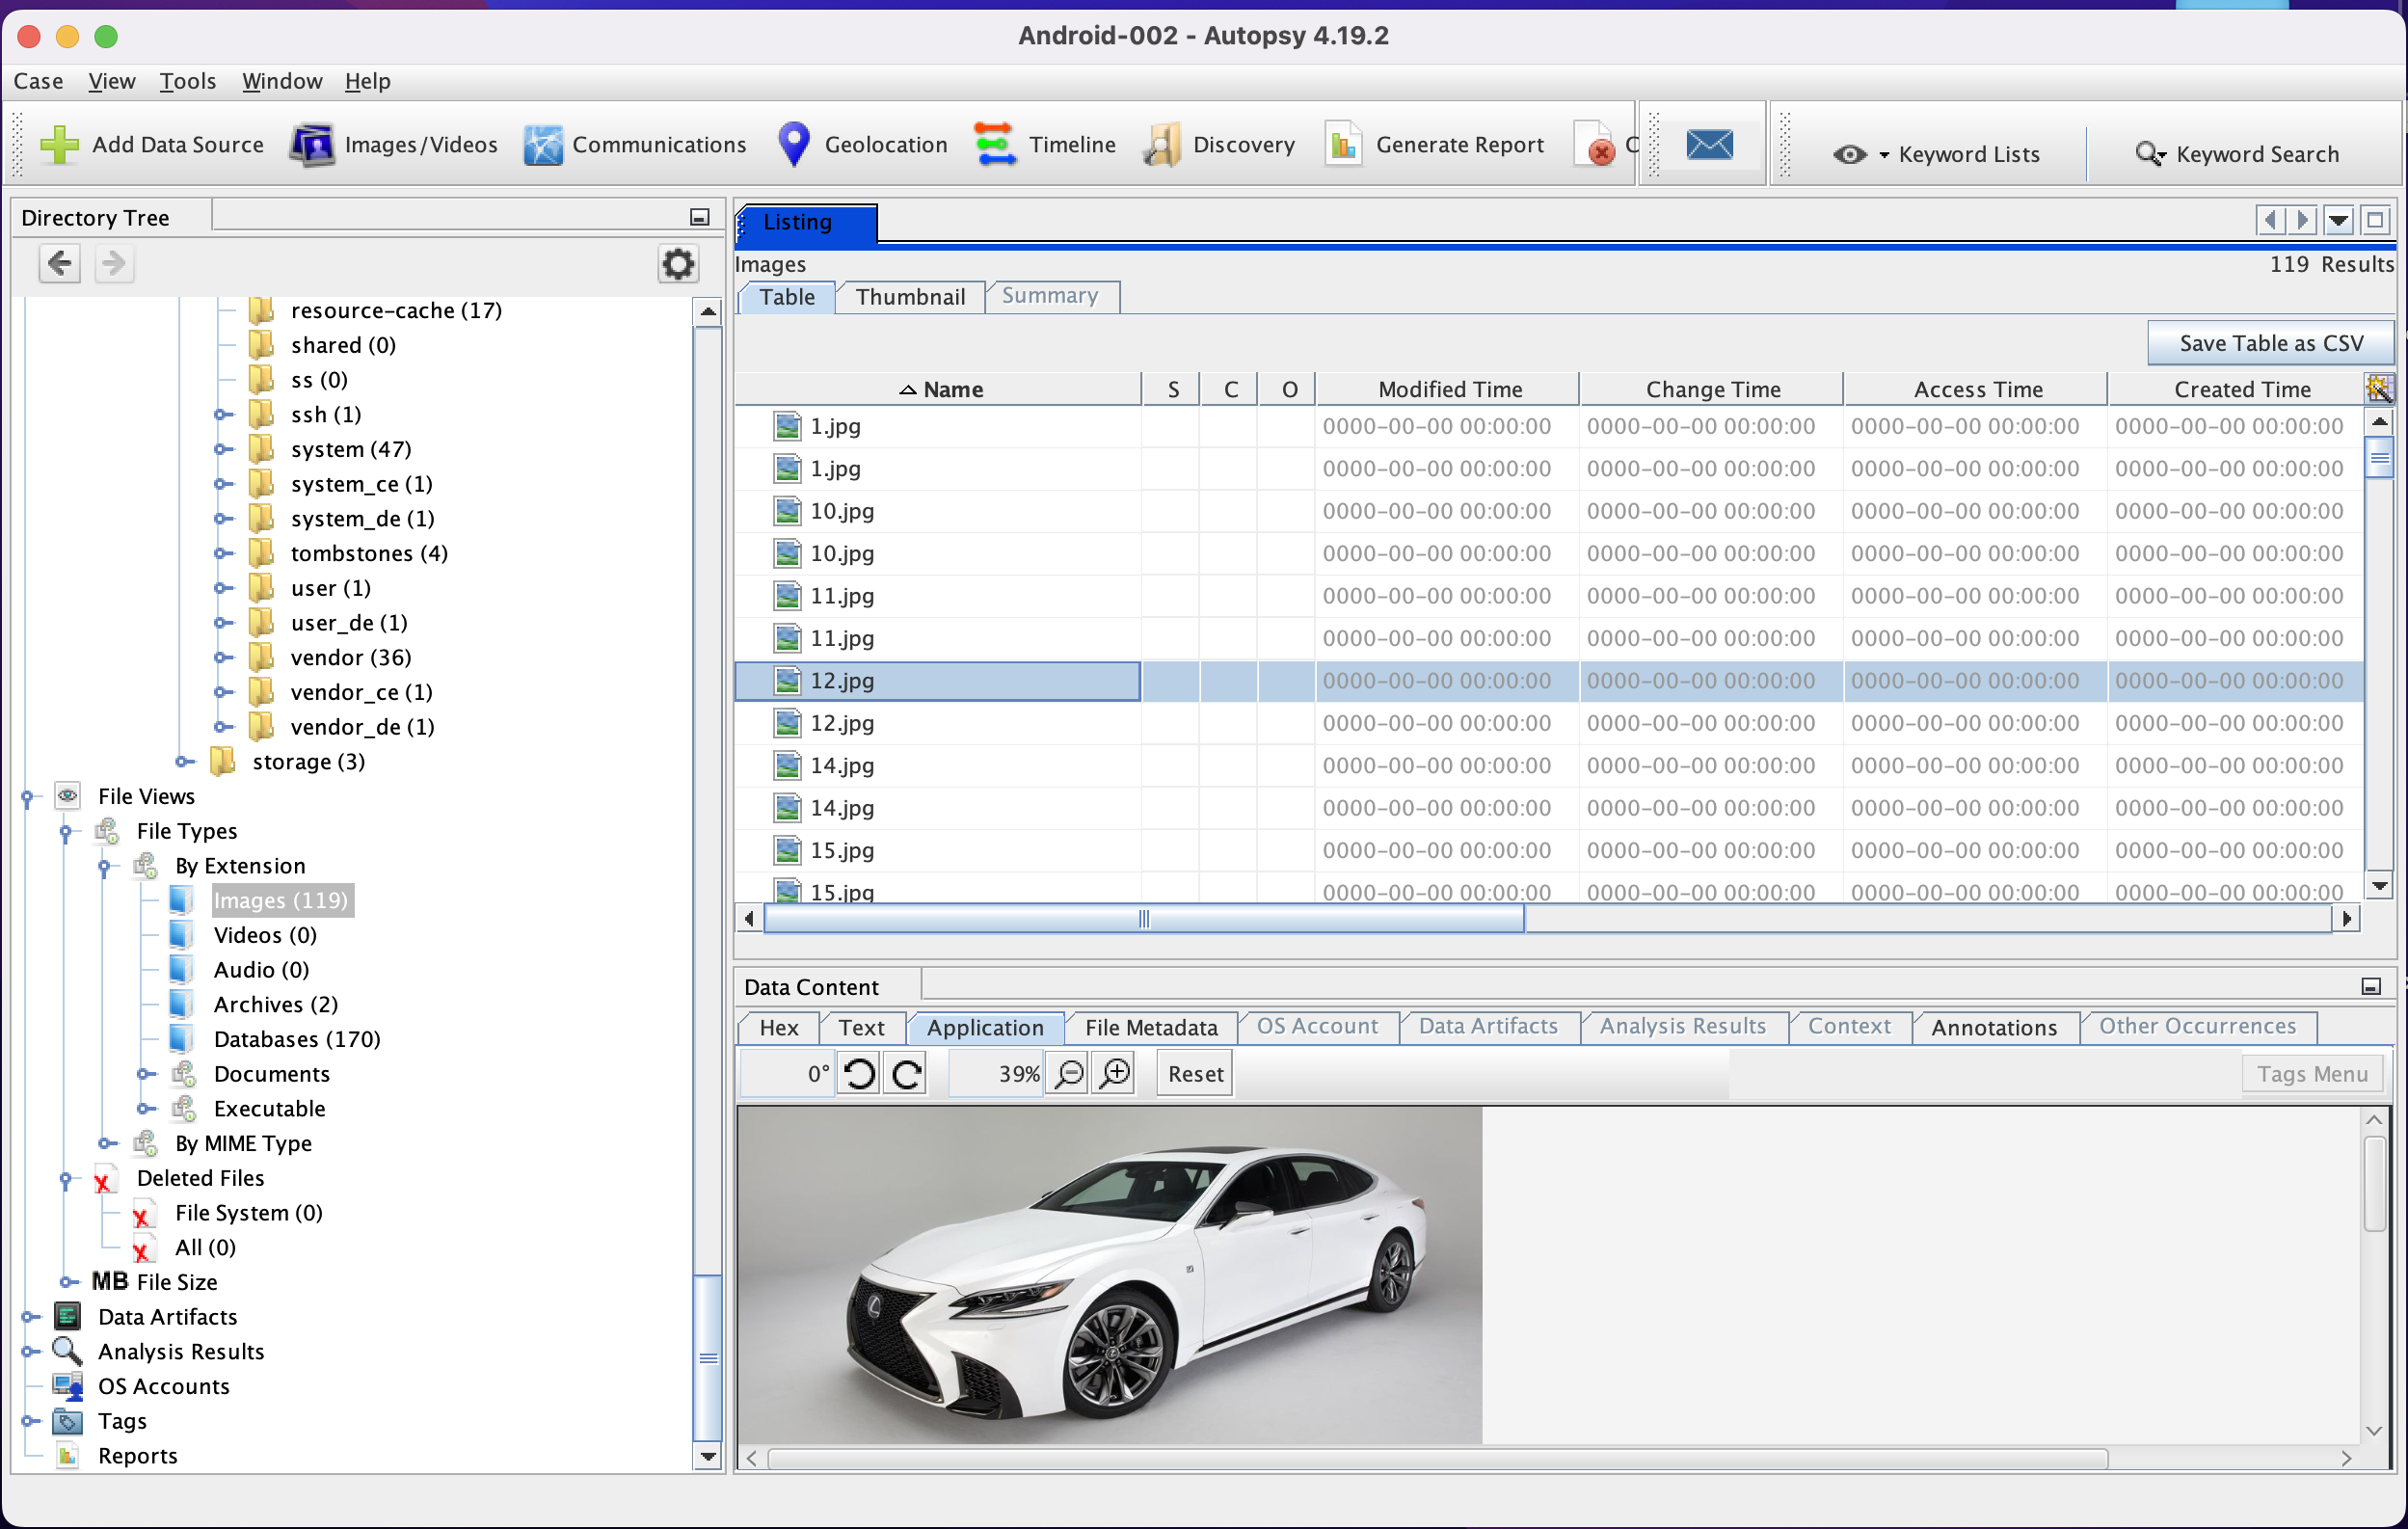The image size is (2408, 1529).
Task: Open the Timeline analysis tool
Action: coord(1044,144)
